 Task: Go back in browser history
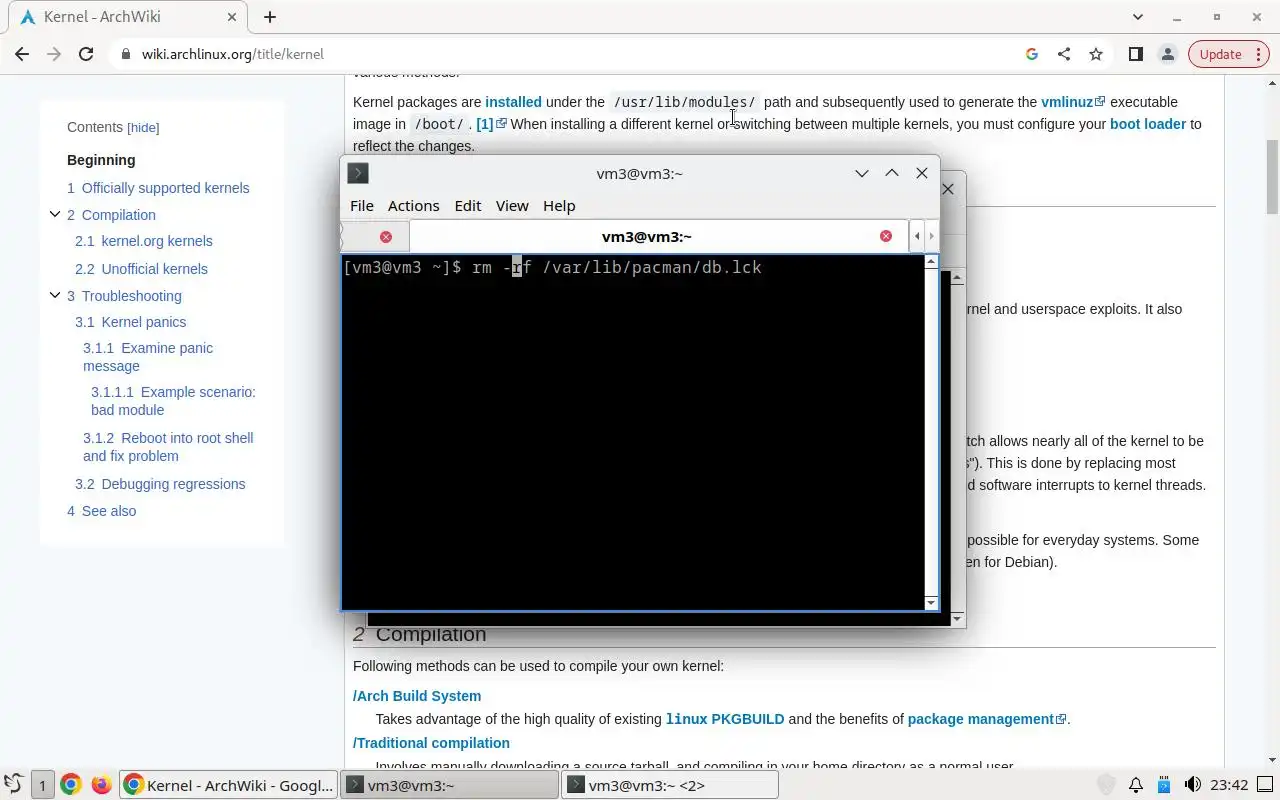(22, 54)
